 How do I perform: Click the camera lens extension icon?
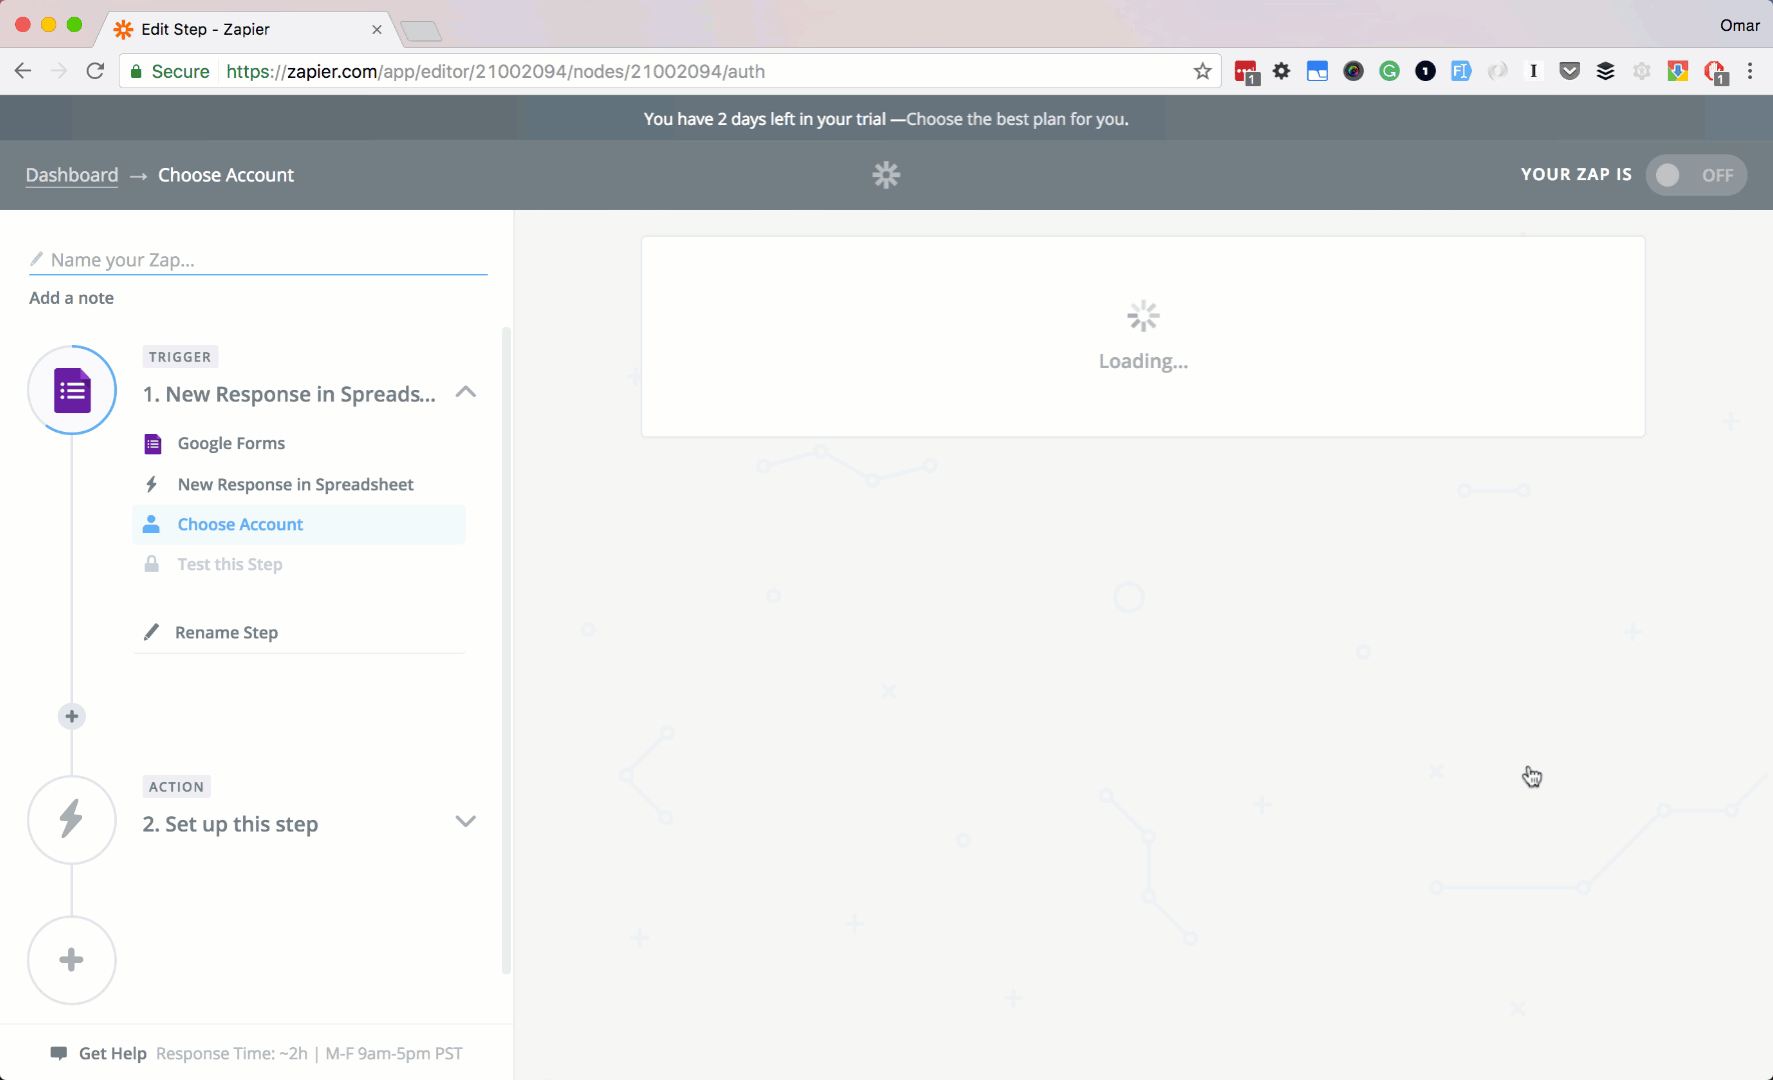click(x=1353, y=71)
